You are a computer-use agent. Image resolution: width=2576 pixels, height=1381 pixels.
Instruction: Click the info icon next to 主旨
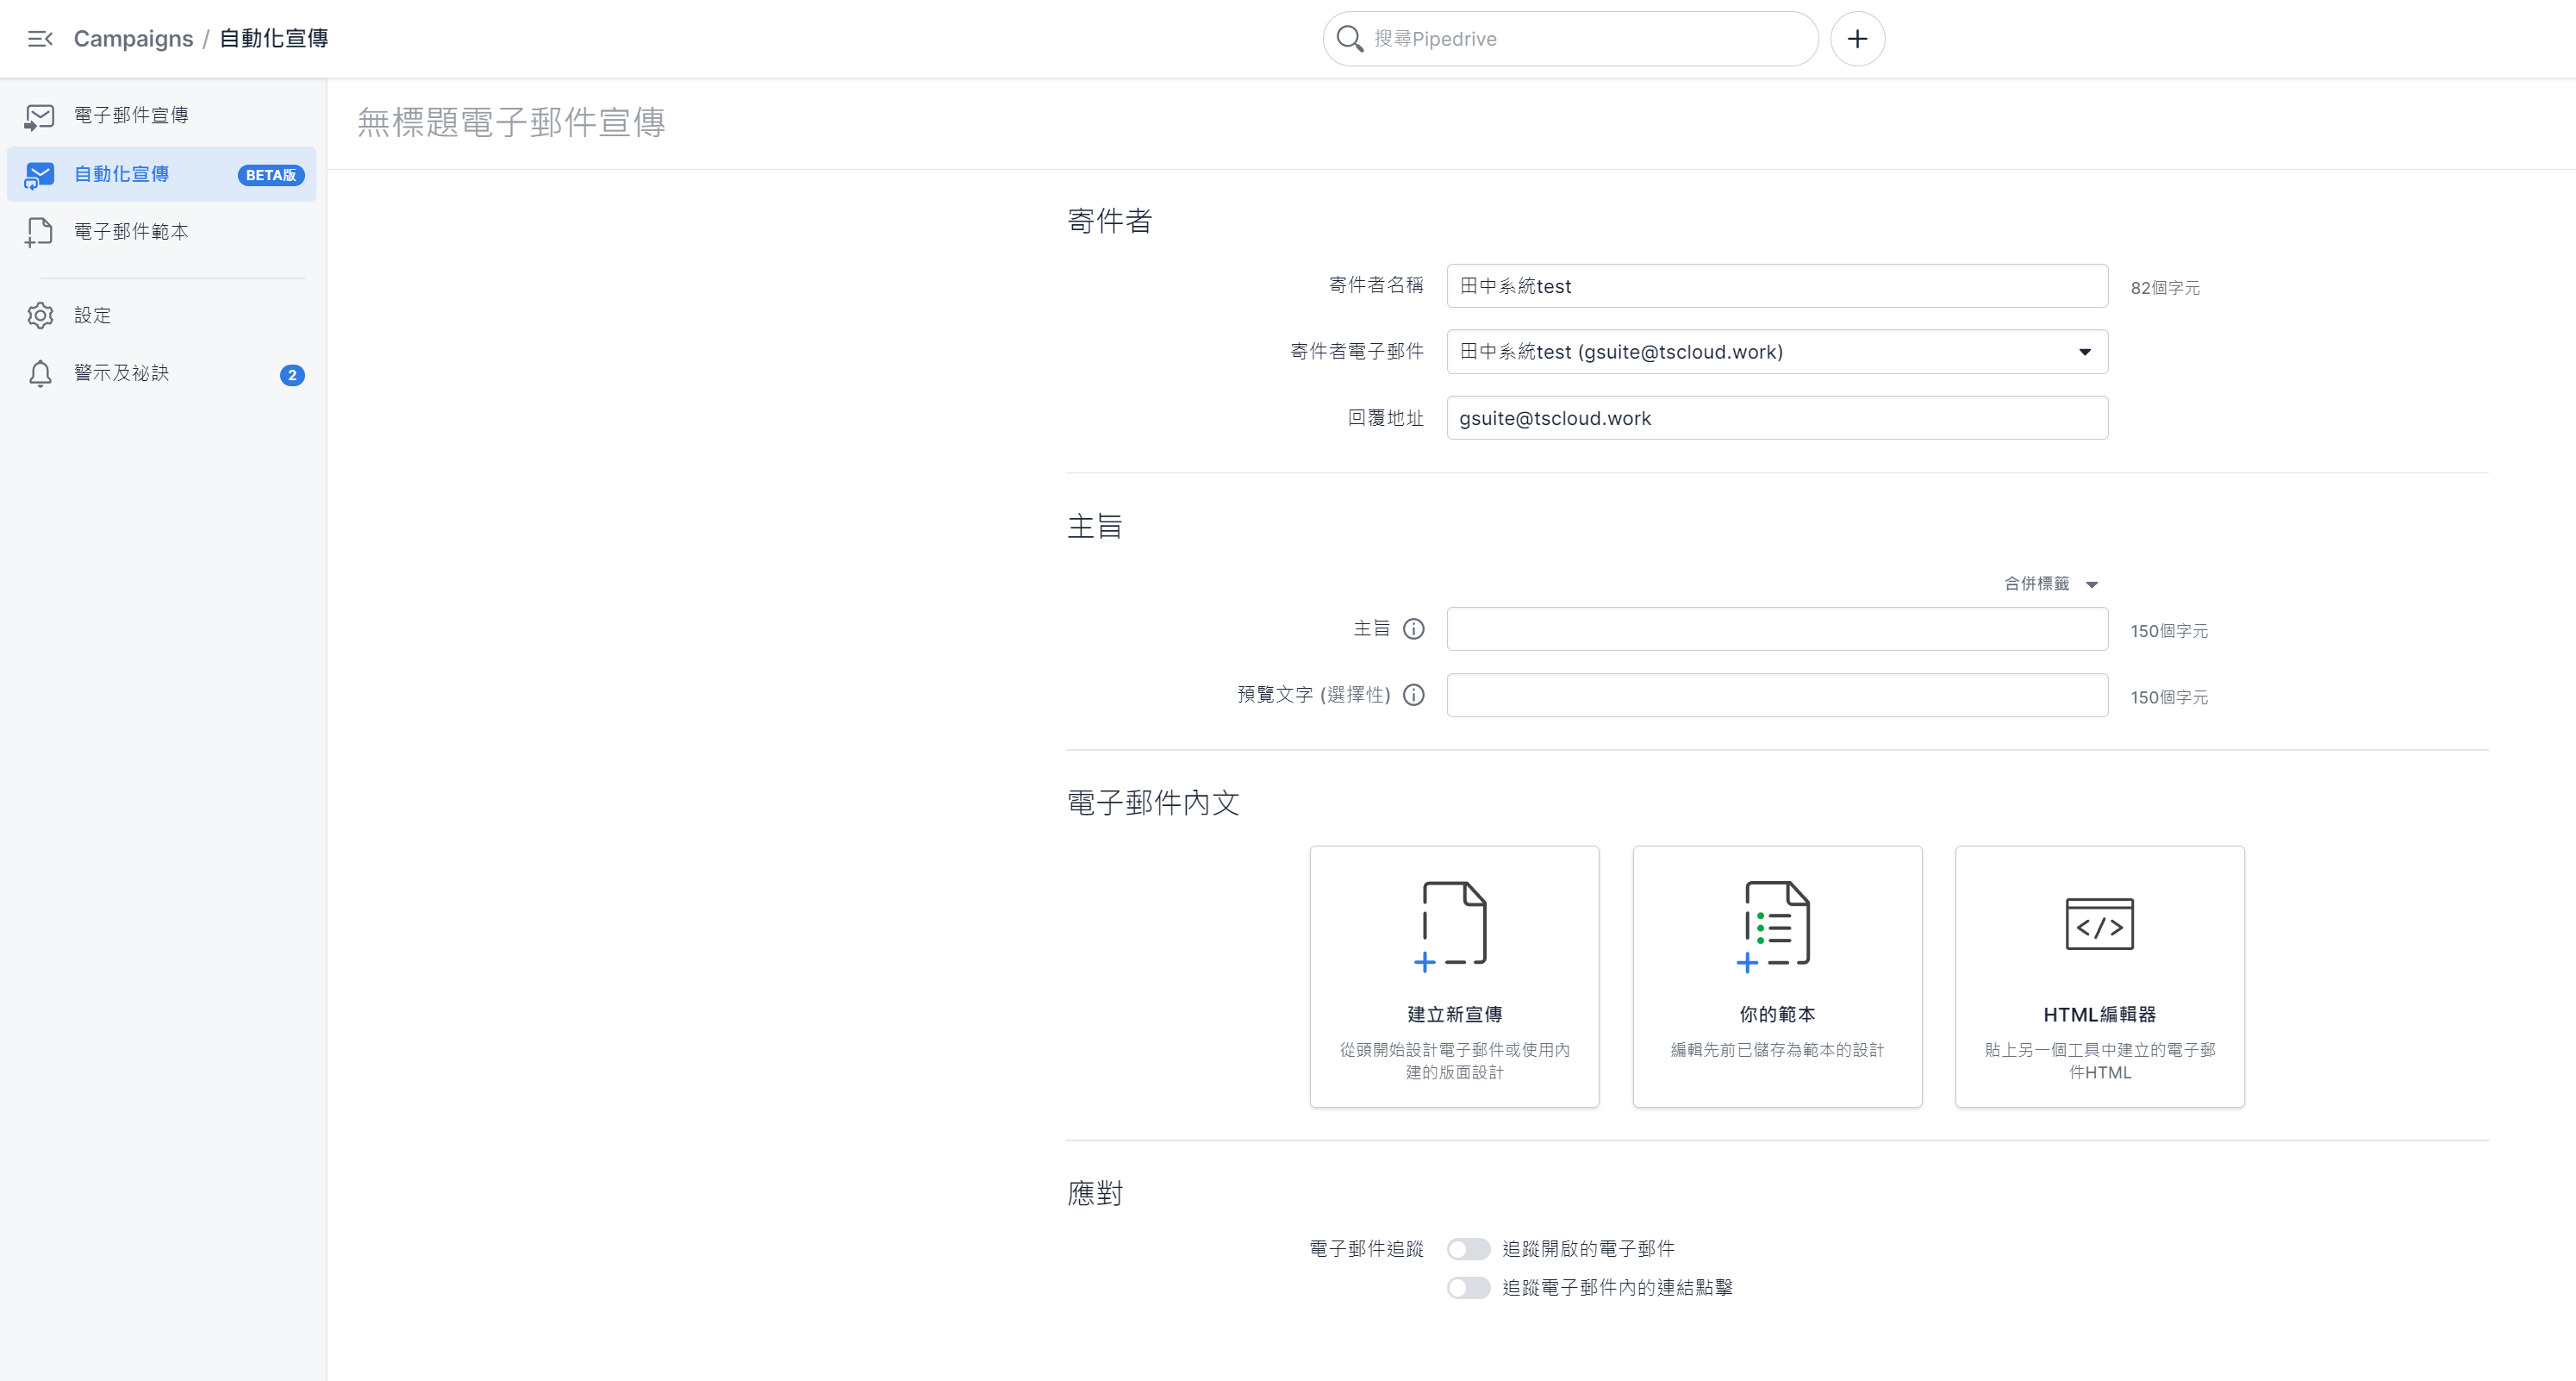(x=1413, y=629)
